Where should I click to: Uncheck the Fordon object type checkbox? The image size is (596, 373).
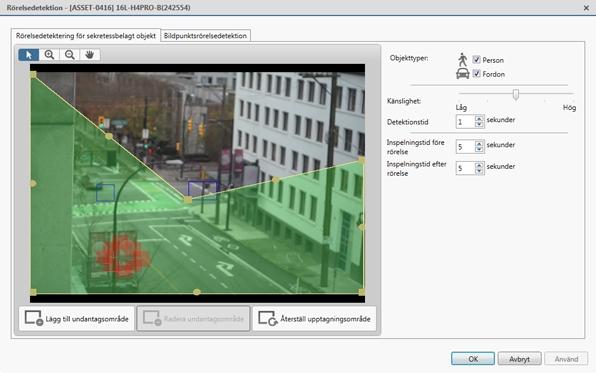click(x=476, y=74)
